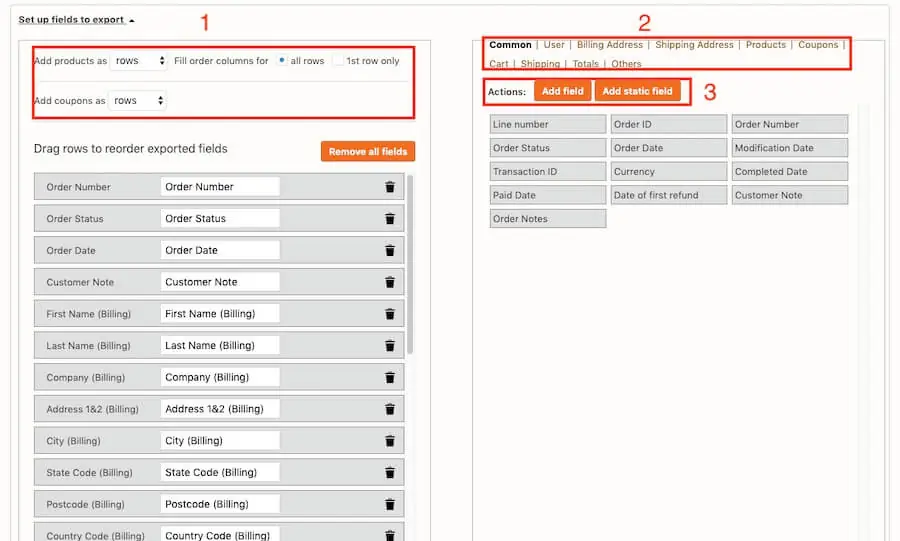900x541 pixels.
Task: Delete the Customer Note field row
Action: tap(390, 282)
